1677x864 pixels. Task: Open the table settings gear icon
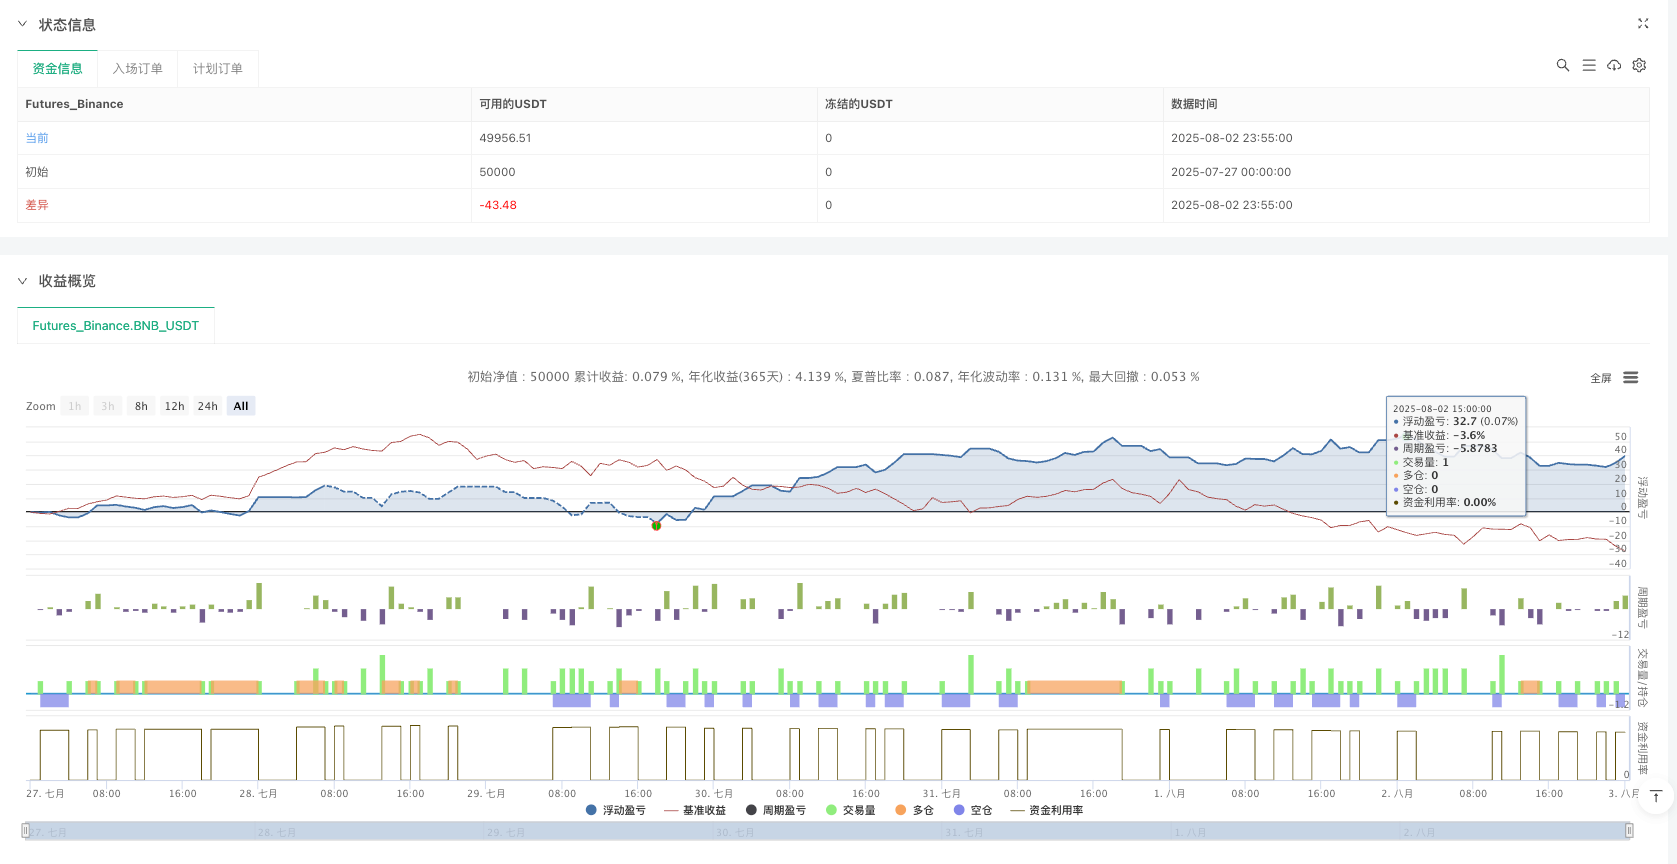(1639, 65)
